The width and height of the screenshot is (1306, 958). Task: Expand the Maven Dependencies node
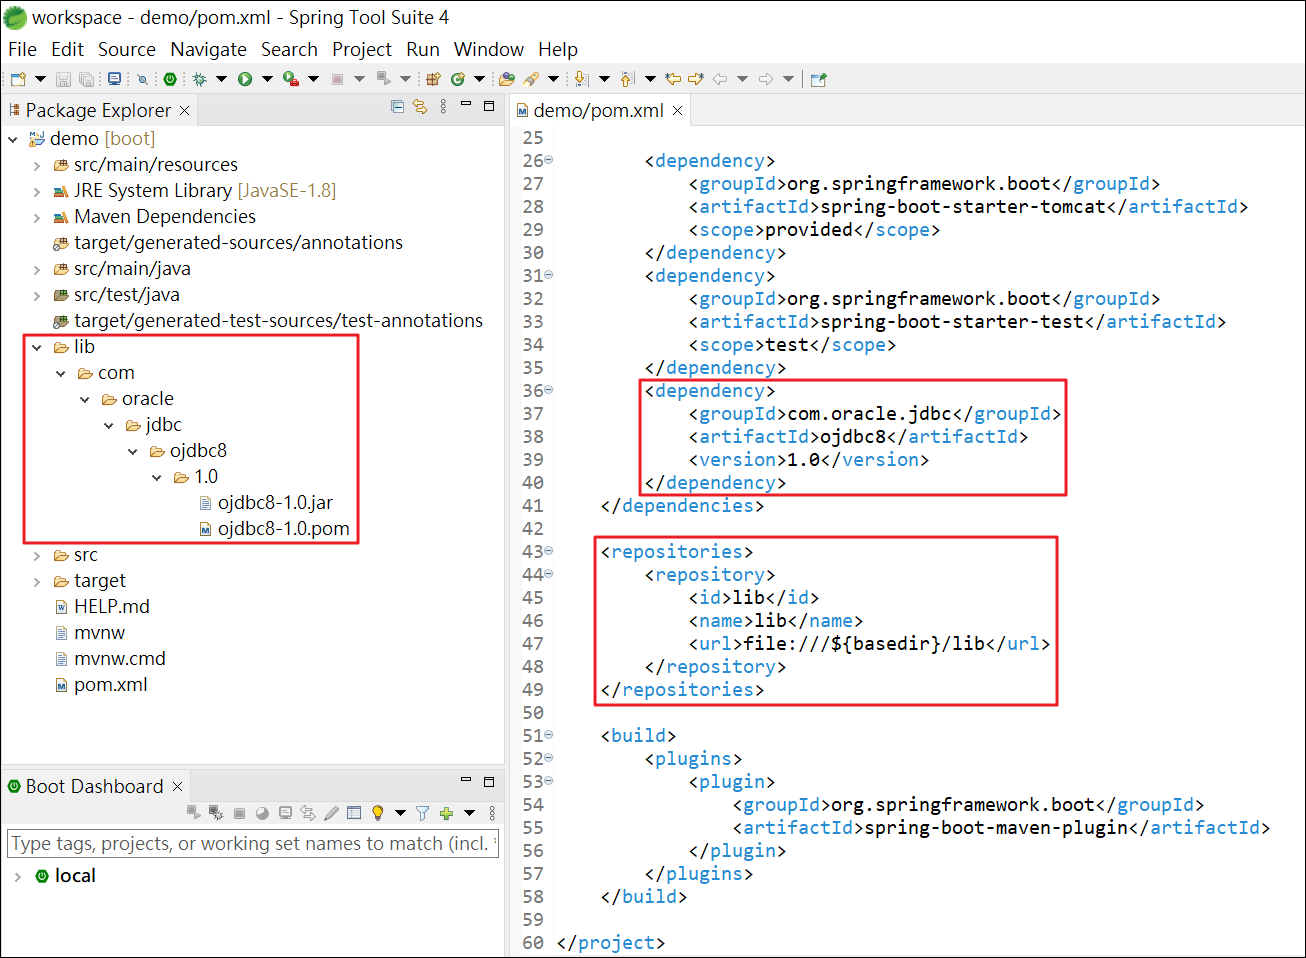[x=37, y=217]
